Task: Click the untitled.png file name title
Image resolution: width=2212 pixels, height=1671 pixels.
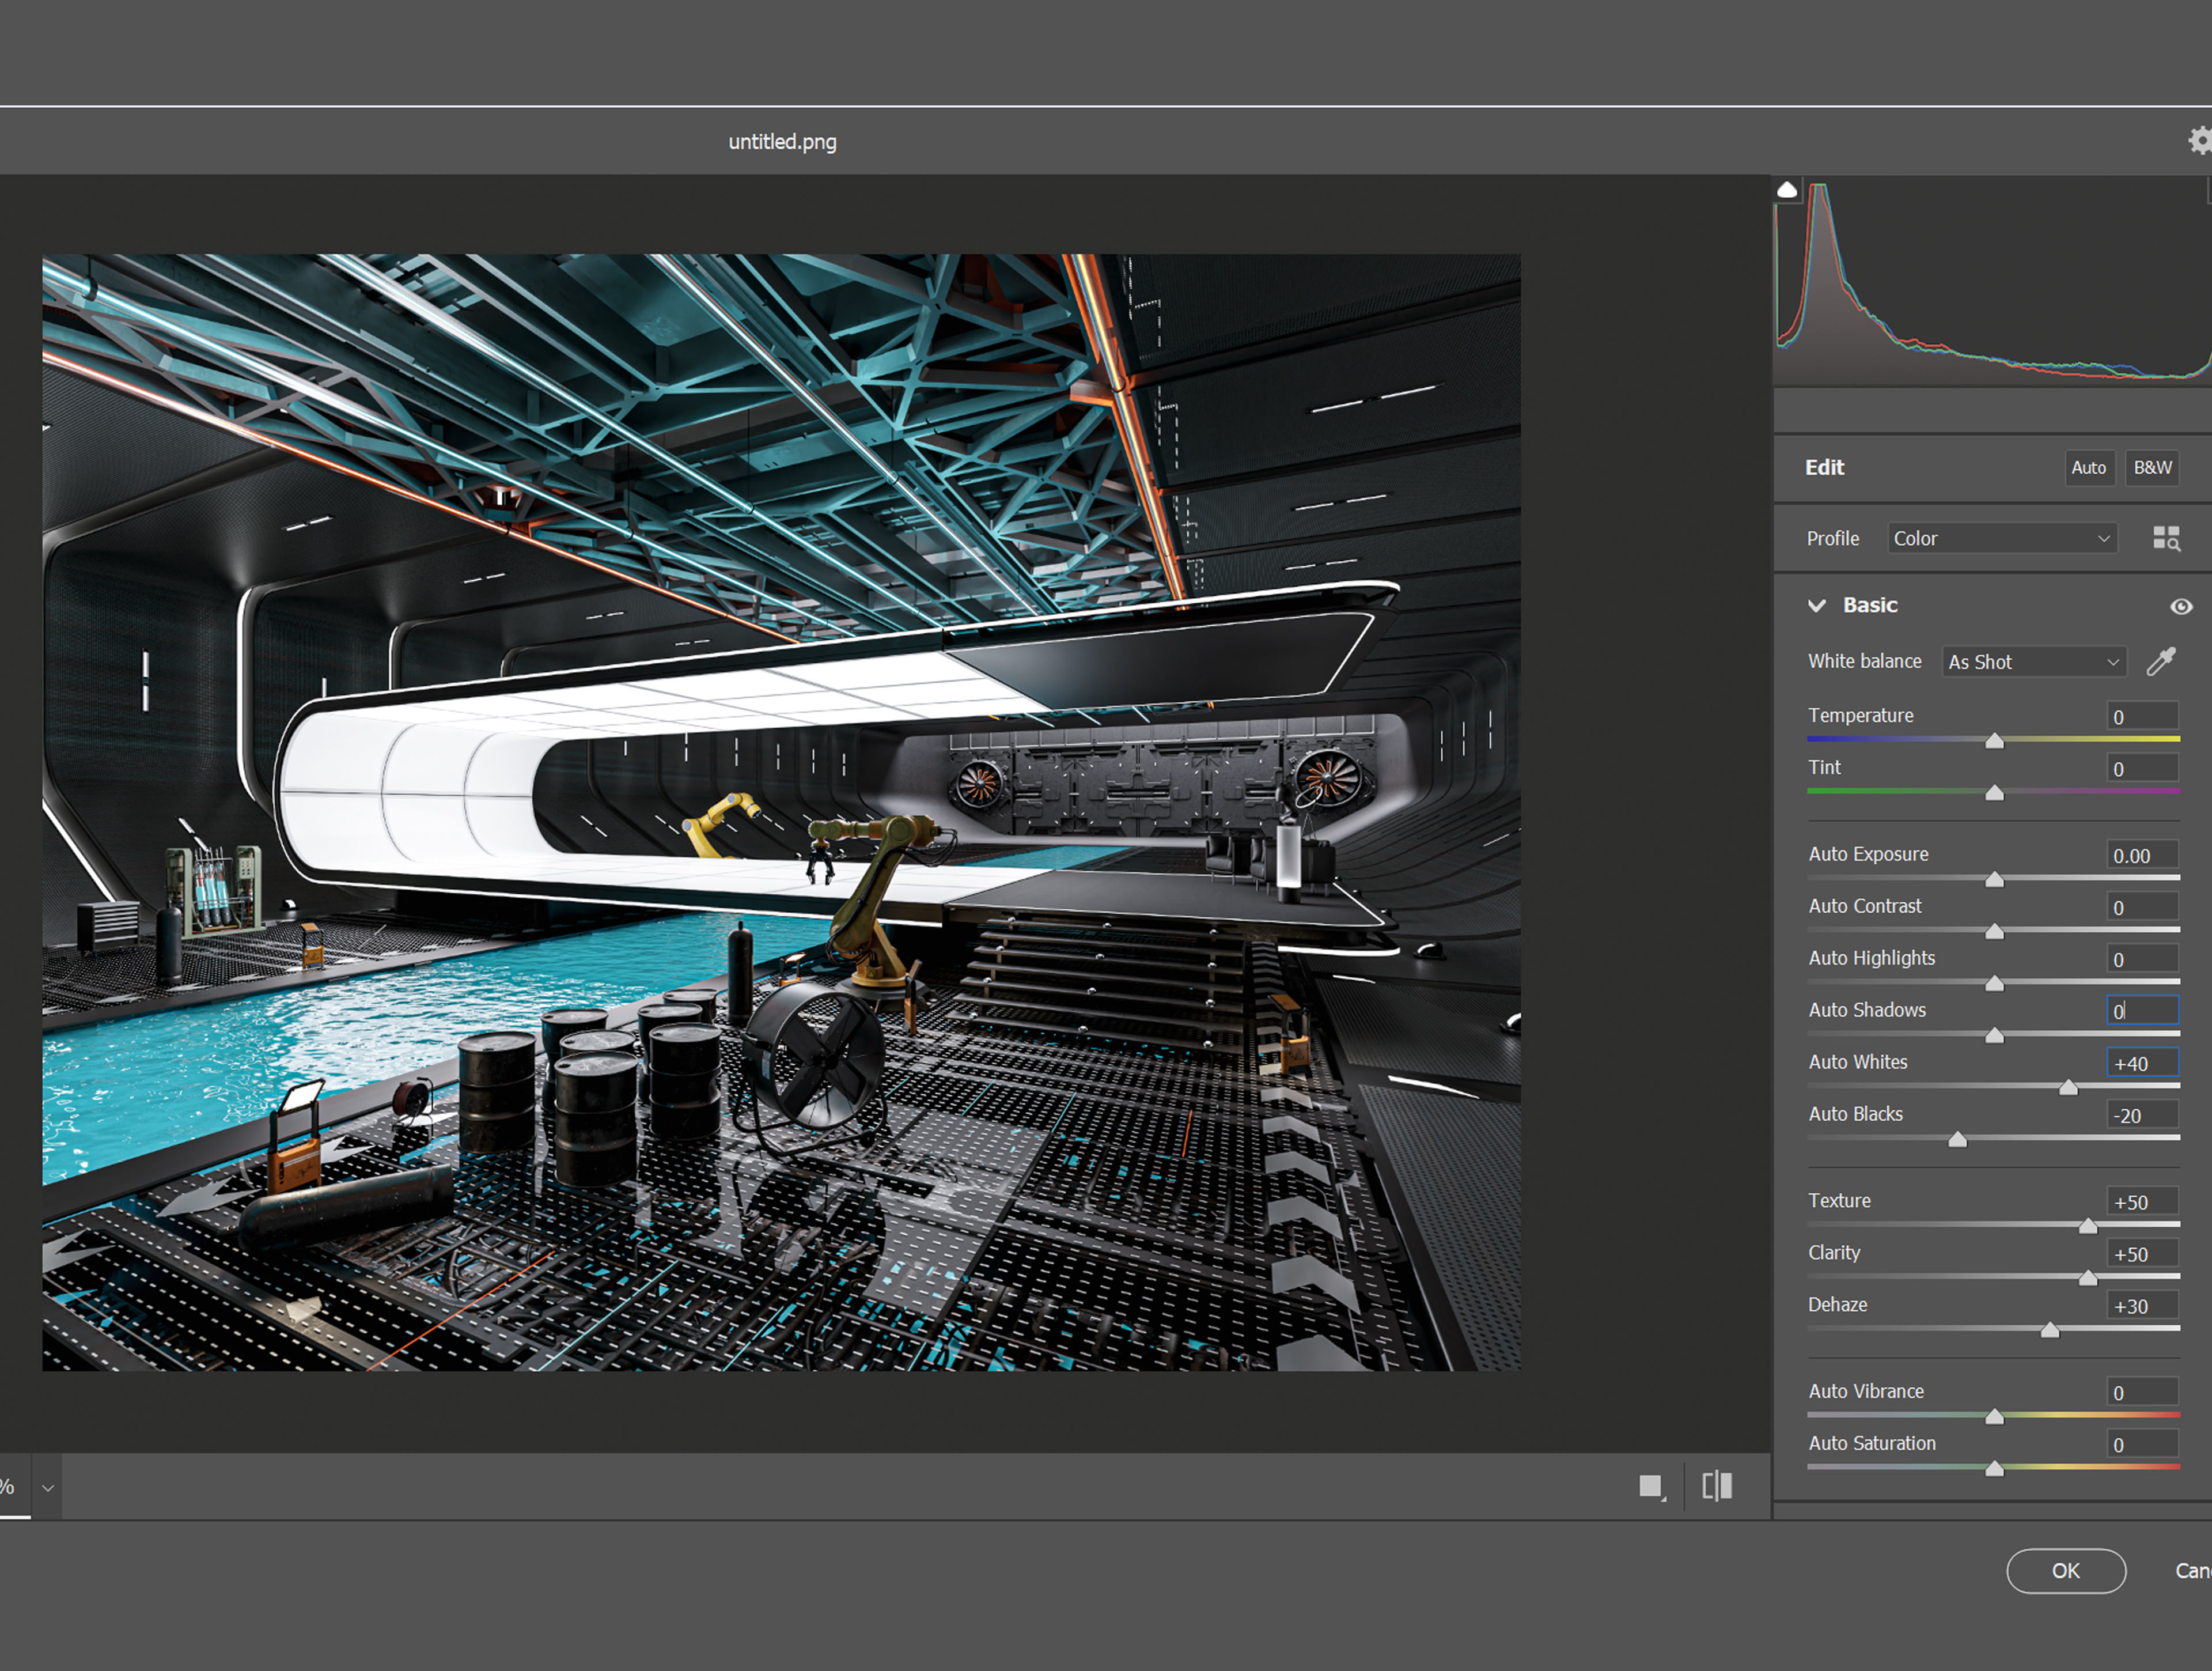Action: (782, 142)
